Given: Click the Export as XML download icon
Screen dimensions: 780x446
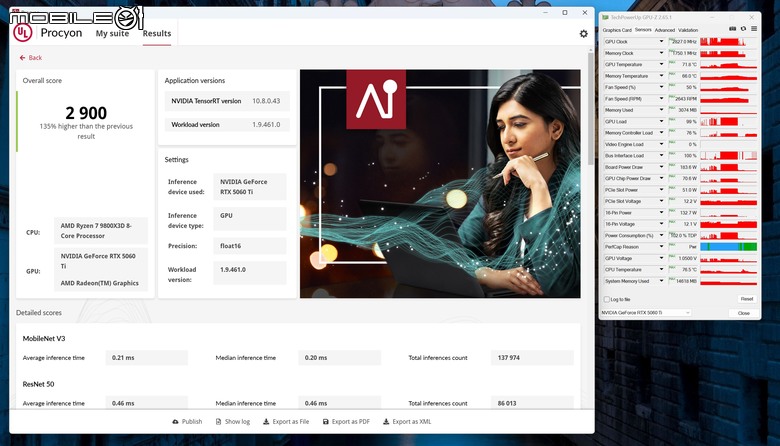Looking at the screenshot, I should point(386,422).
